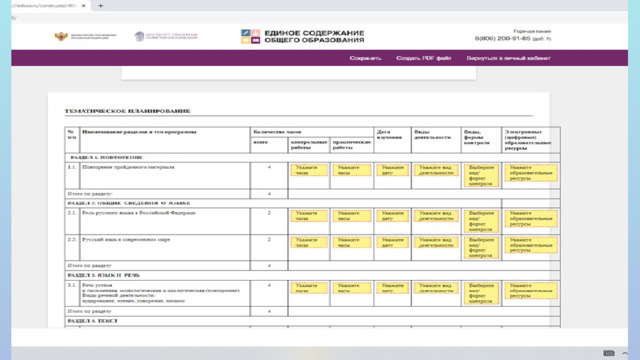Click topic "Роль русского языка в Российской Федерации"
640x360 pixels.
pos(139,213)
